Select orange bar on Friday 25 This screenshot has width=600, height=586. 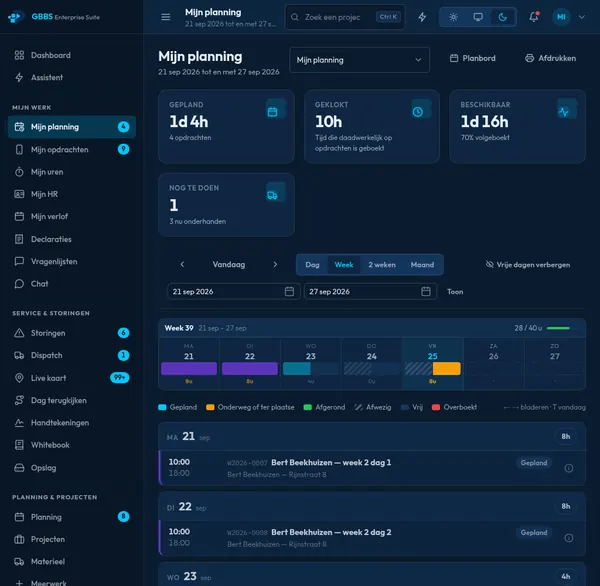click(447, 369)
